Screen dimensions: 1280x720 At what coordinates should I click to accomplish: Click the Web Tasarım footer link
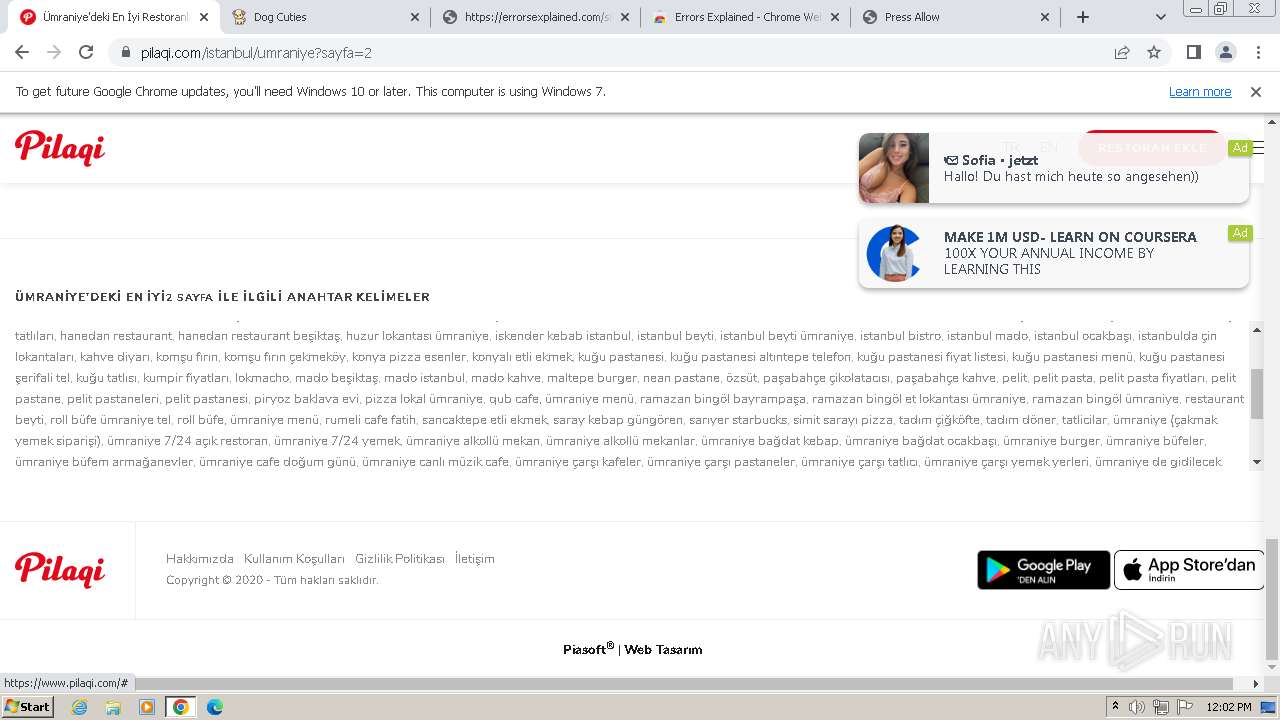point(663,649)
